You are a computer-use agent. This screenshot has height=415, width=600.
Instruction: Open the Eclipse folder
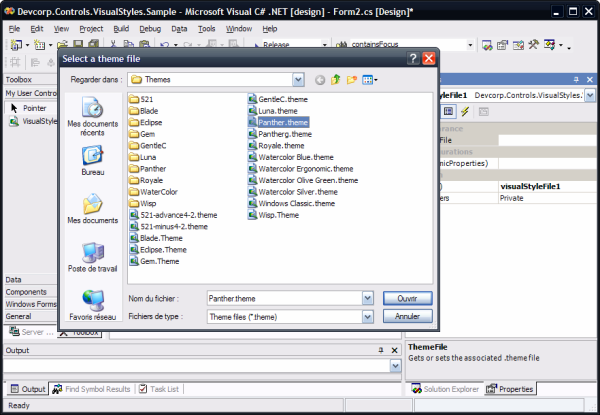point(145,122)
